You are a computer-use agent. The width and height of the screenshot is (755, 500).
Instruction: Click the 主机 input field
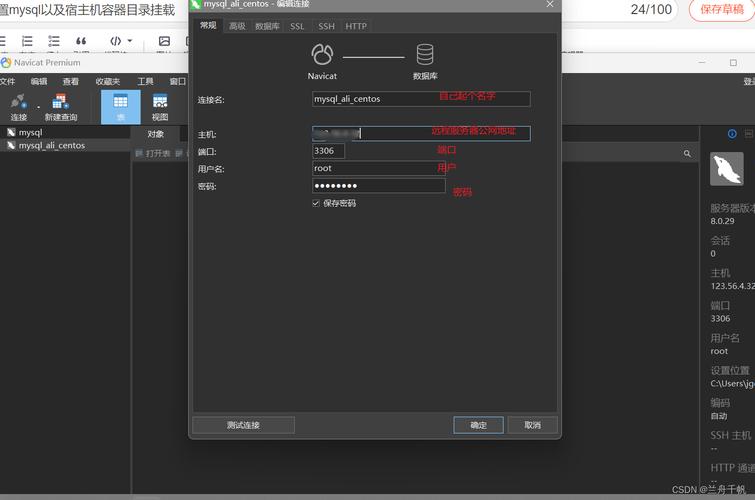(x=421, y=133)
